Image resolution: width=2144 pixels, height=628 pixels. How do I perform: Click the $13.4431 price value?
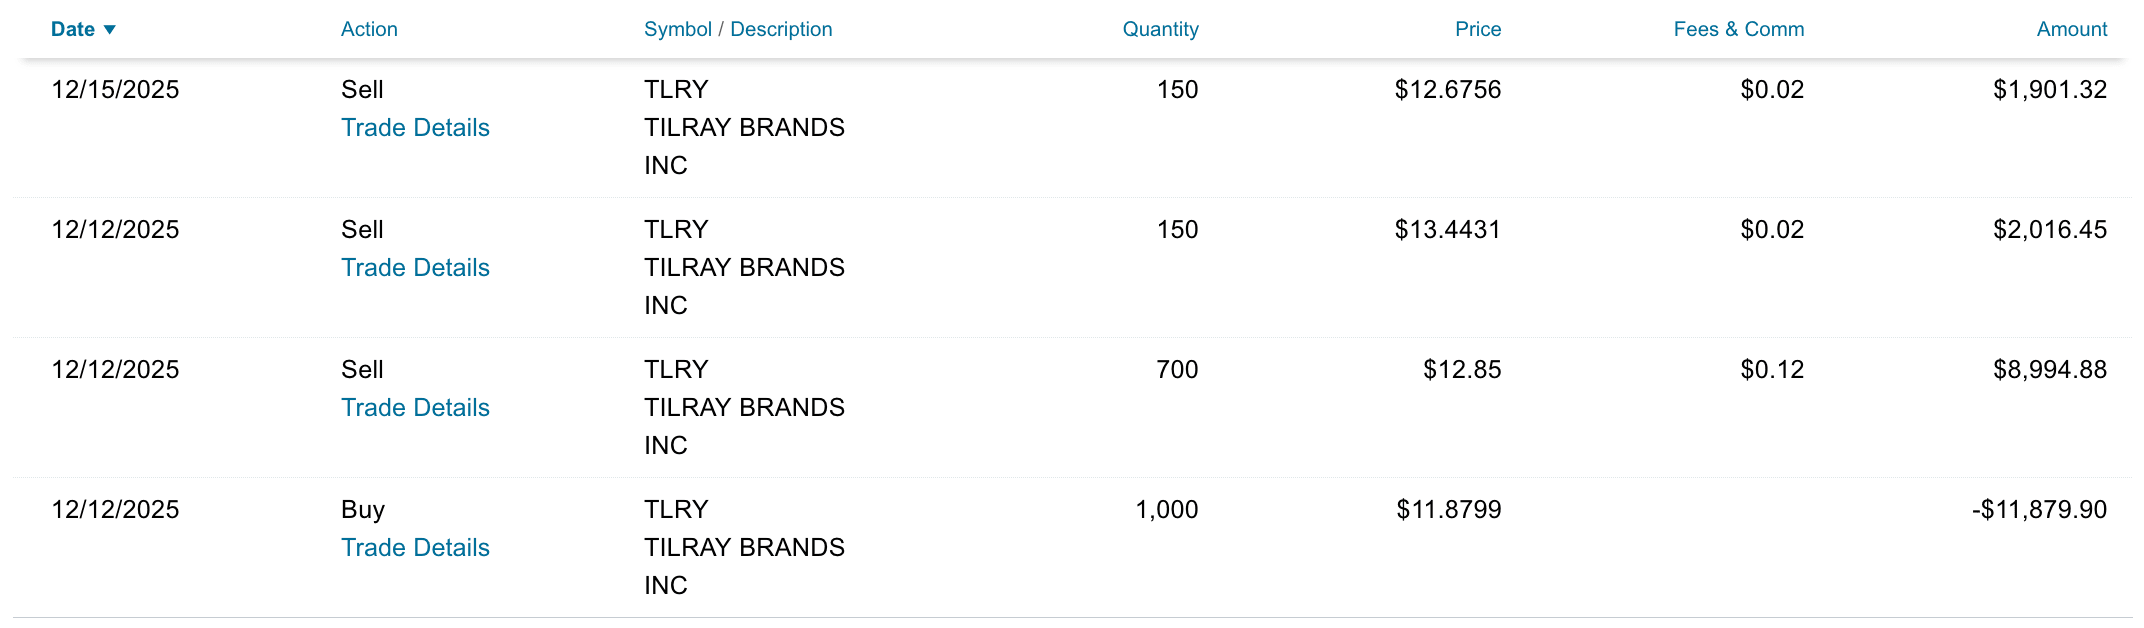[1447, 230]
